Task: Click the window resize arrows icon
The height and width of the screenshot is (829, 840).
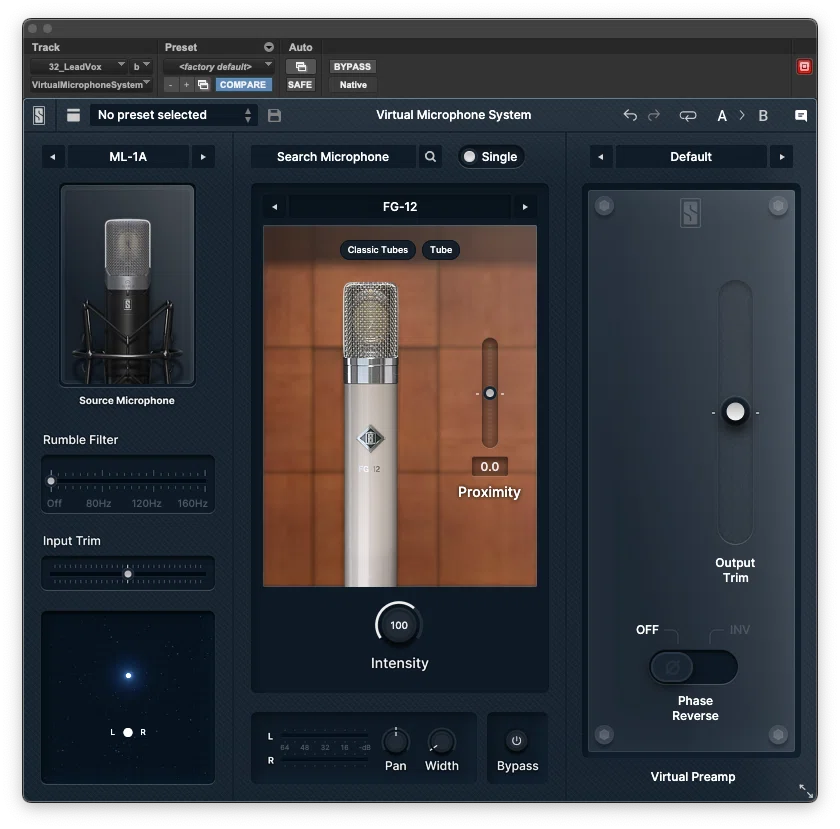Action: (x=806, y=790)
